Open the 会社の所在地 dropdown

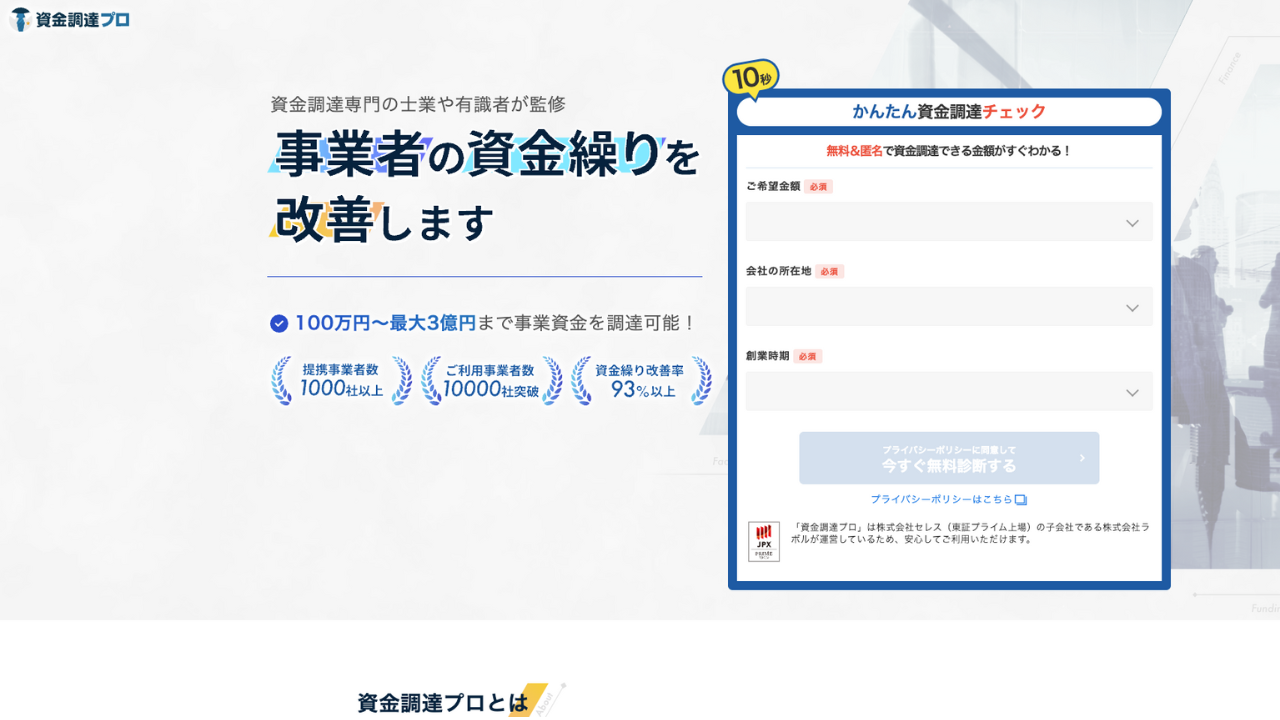pos(948,306)
